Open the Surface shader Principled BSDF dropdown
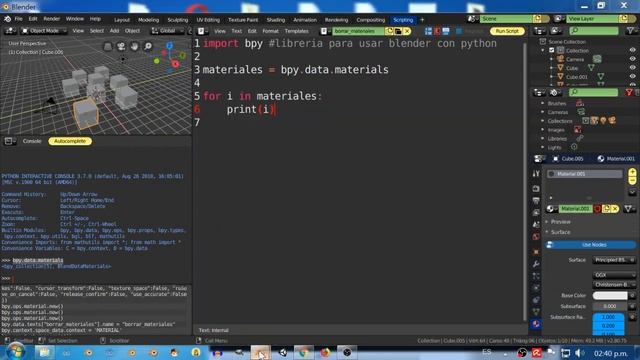Screen dimensions: 640x360 614,260
